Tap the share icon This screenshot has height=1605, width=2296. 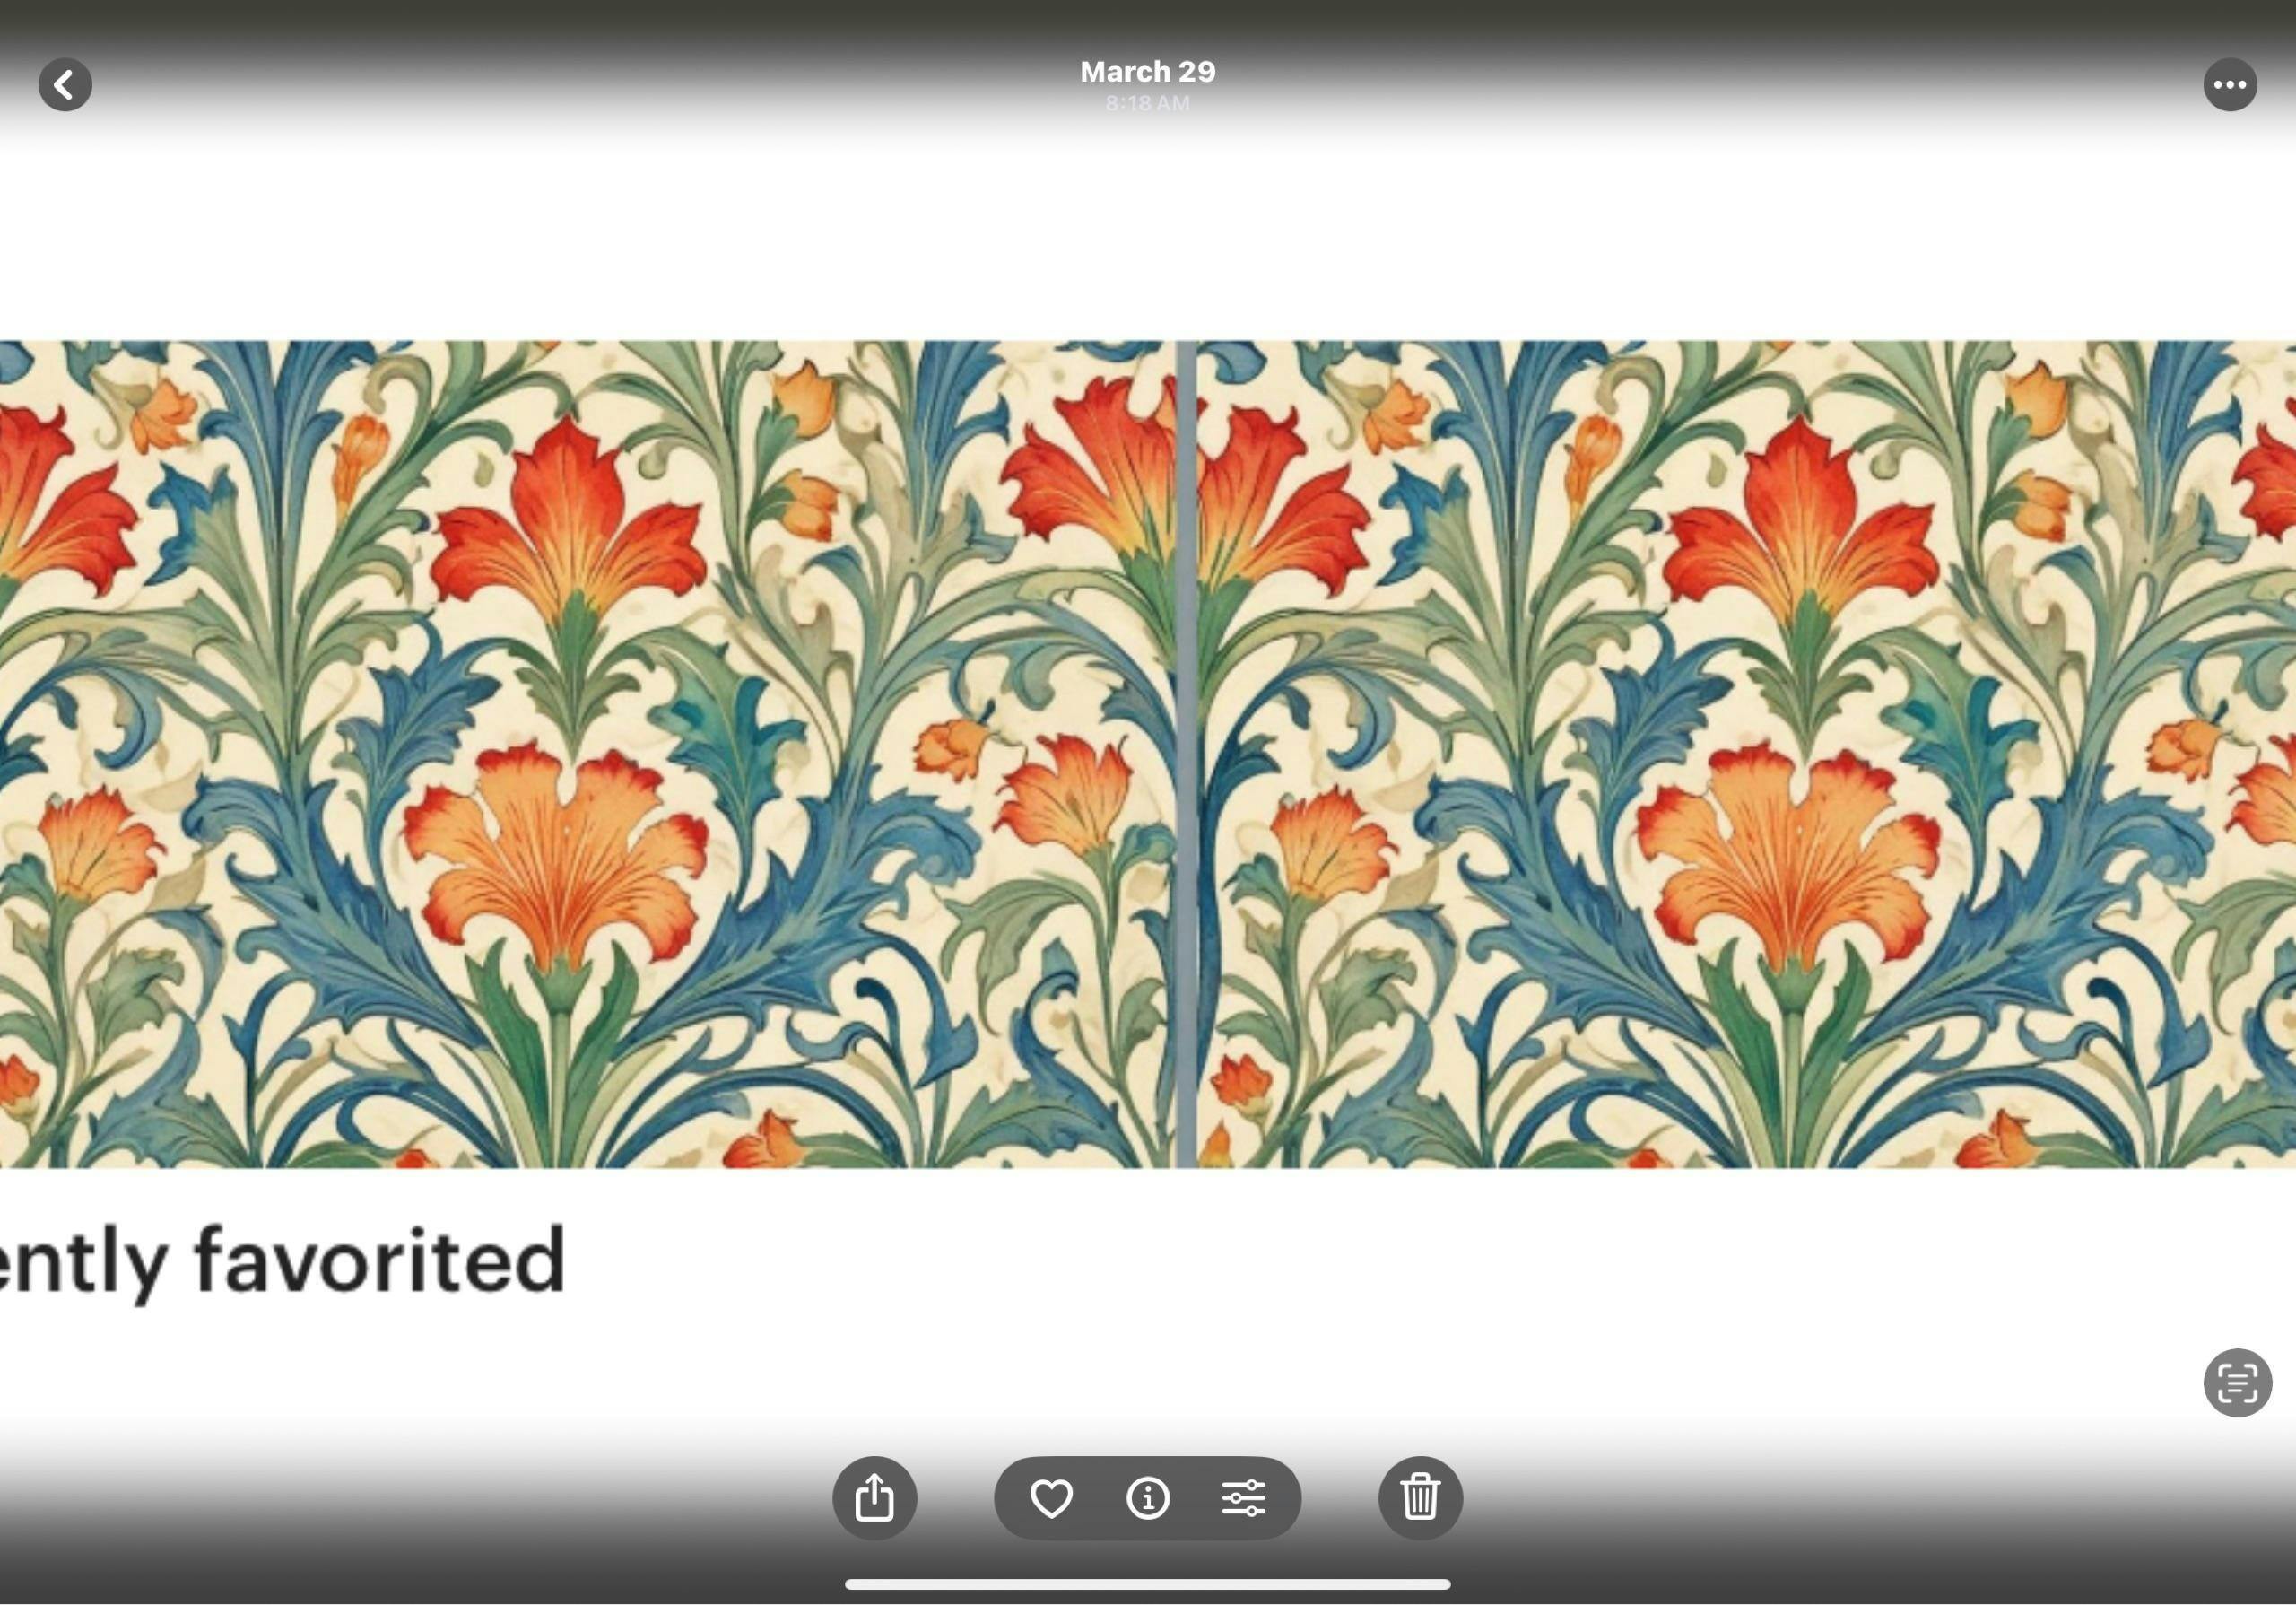[875, 1498]
